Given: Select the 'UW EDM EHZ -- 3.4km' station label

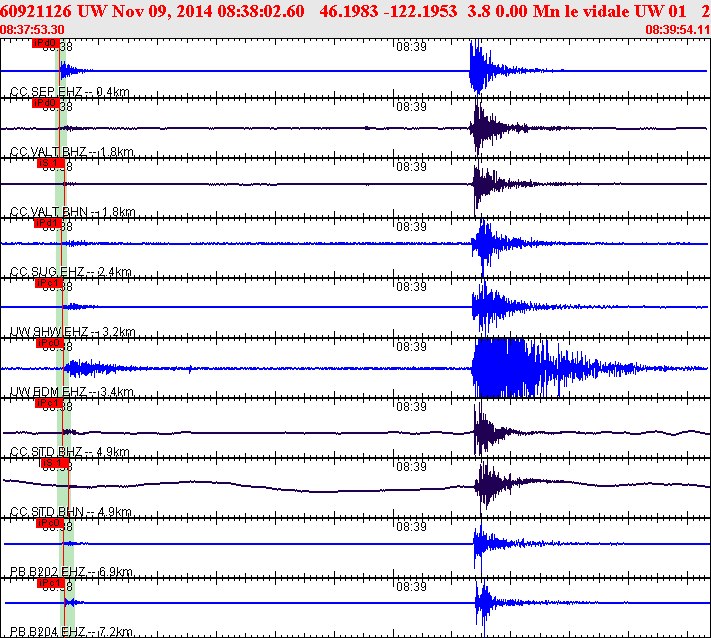Looking at the screenshot, I should coord(72,392).
